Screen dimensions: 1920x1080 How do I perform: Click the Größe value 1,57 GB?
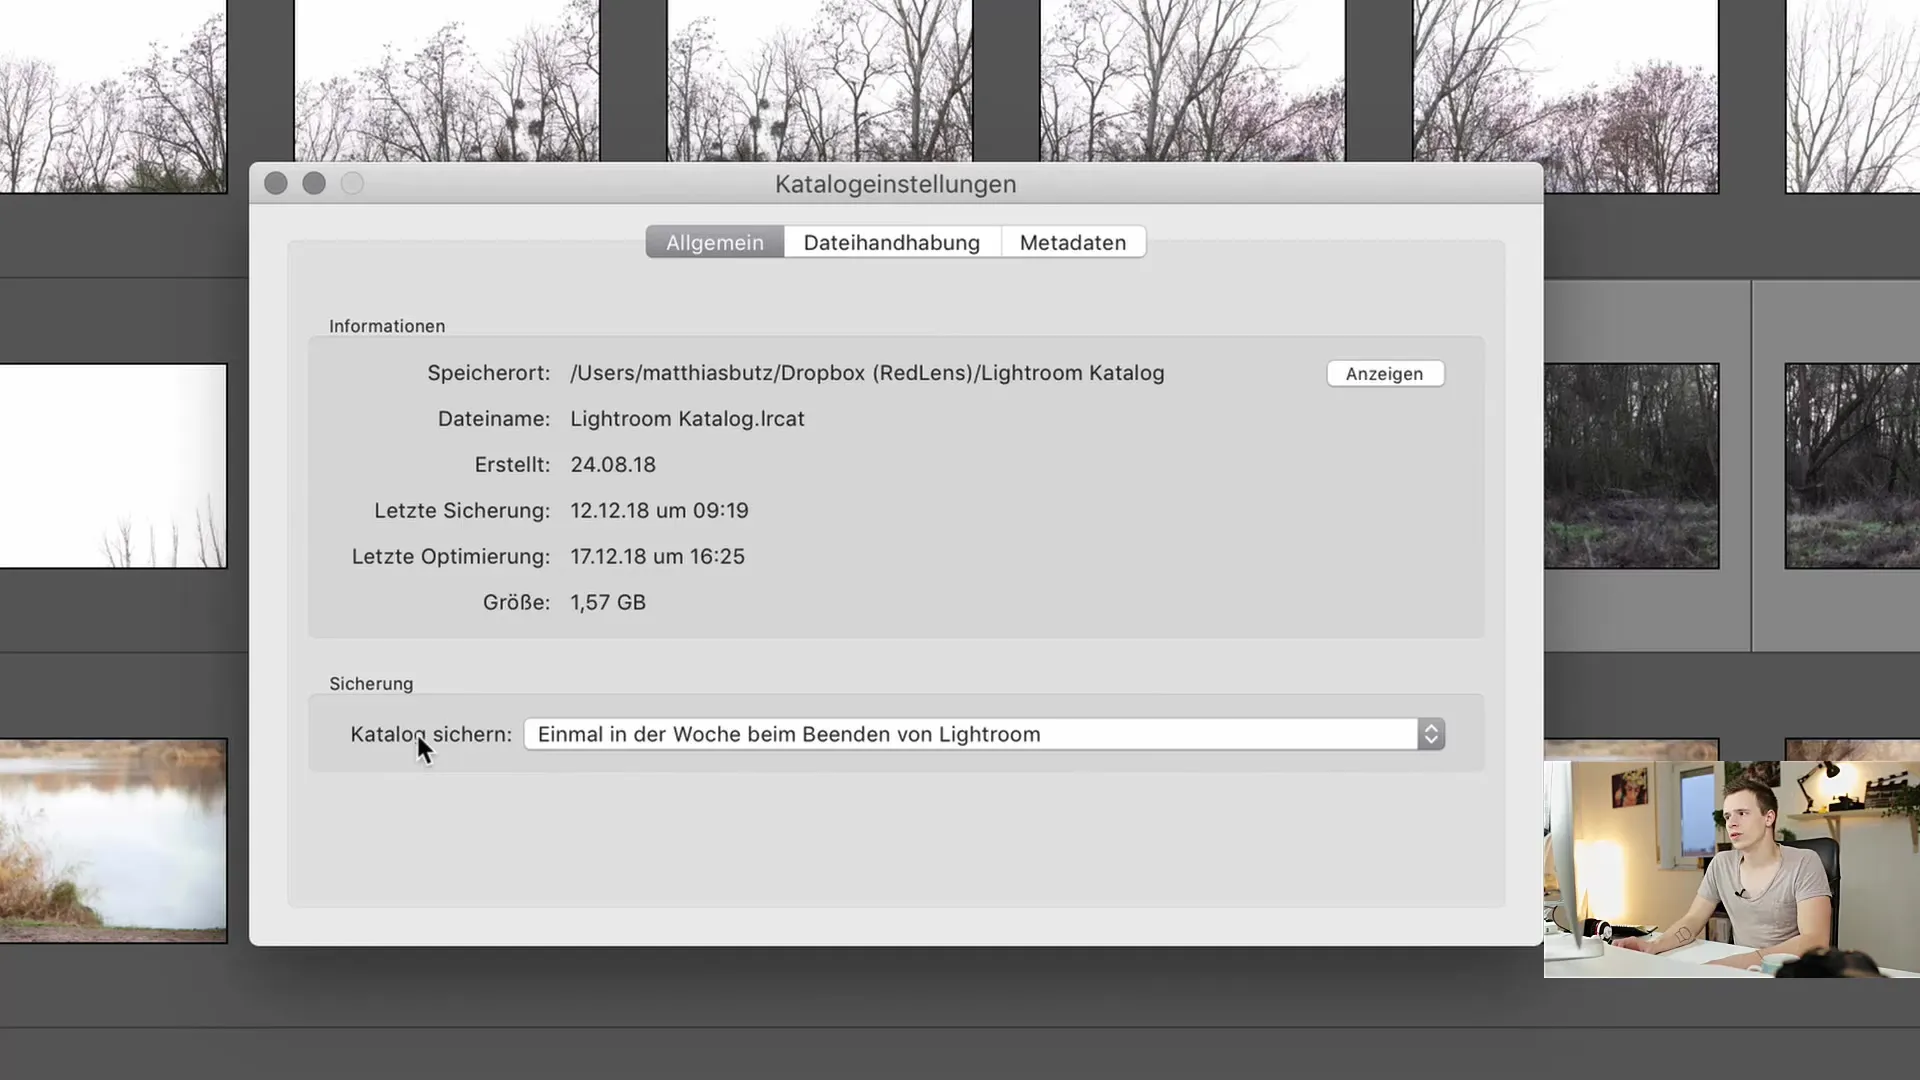tap(608, 603)
